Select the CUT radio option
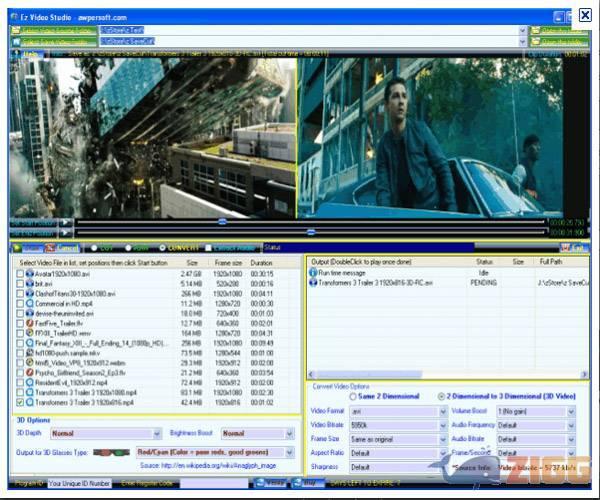Viewport: 600px width, 500px height. point(94,248)
